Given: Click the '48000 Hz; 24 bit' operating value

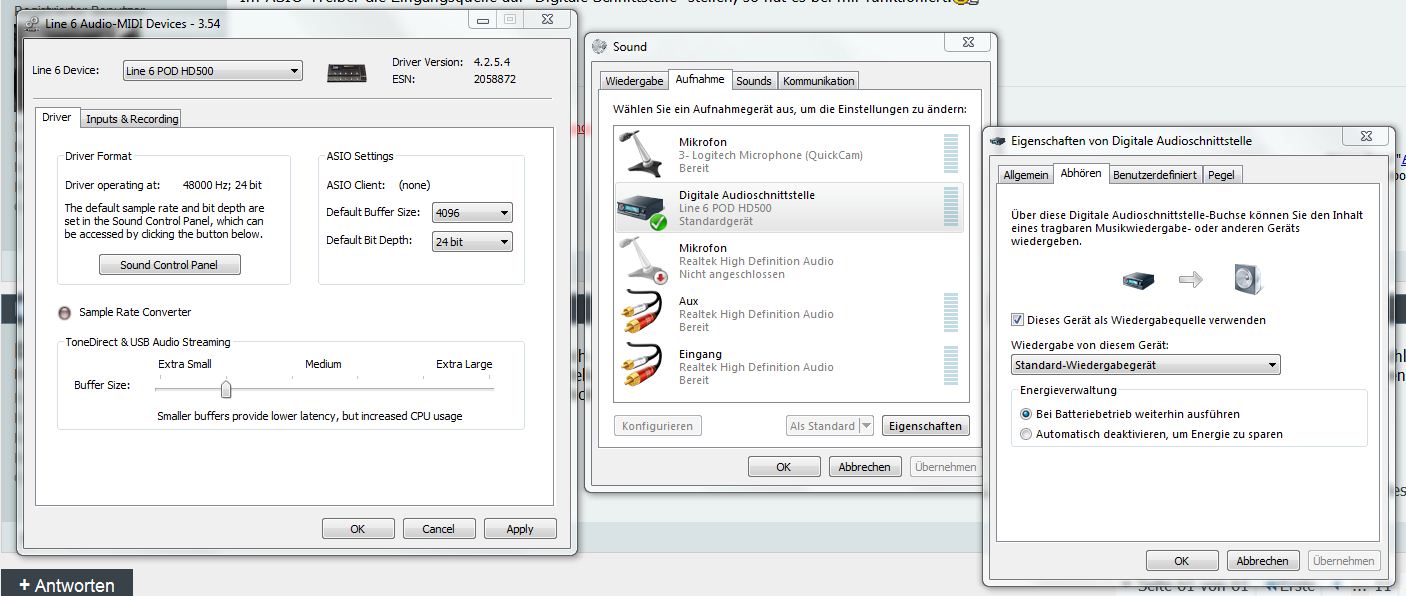Looking at the screenshot, I should 222,185.
